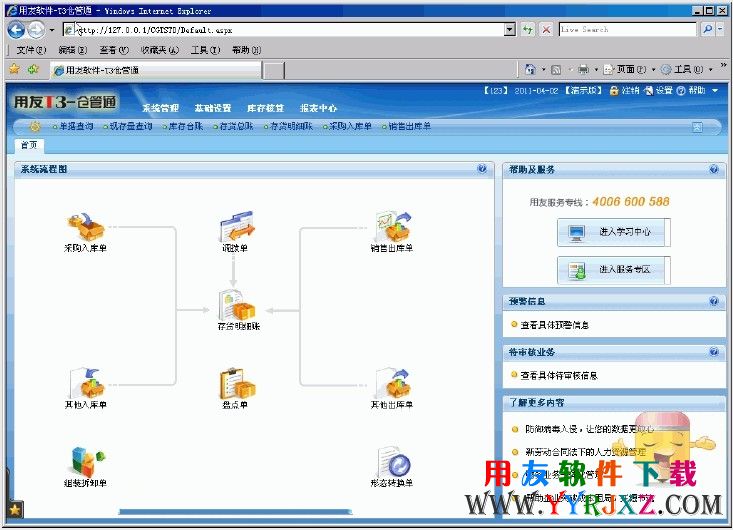
Task: Open the 工具(O) command bar dropdown
Action: 687,70
